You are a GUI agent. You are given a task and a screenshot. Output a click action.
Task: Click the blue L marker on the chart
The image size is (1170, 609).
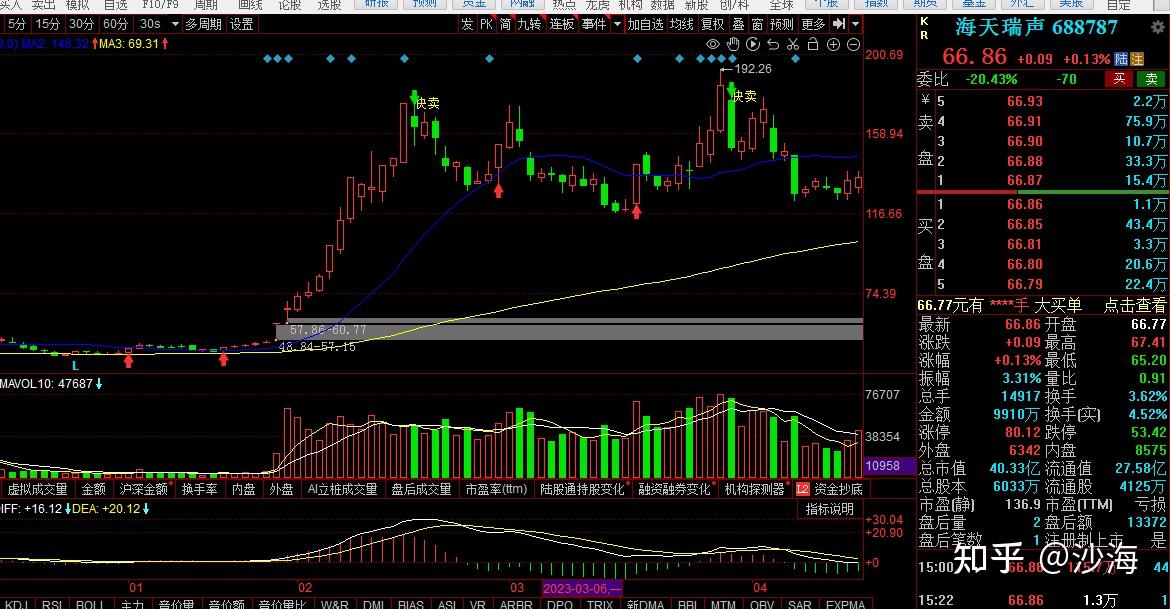click(75, 366)
